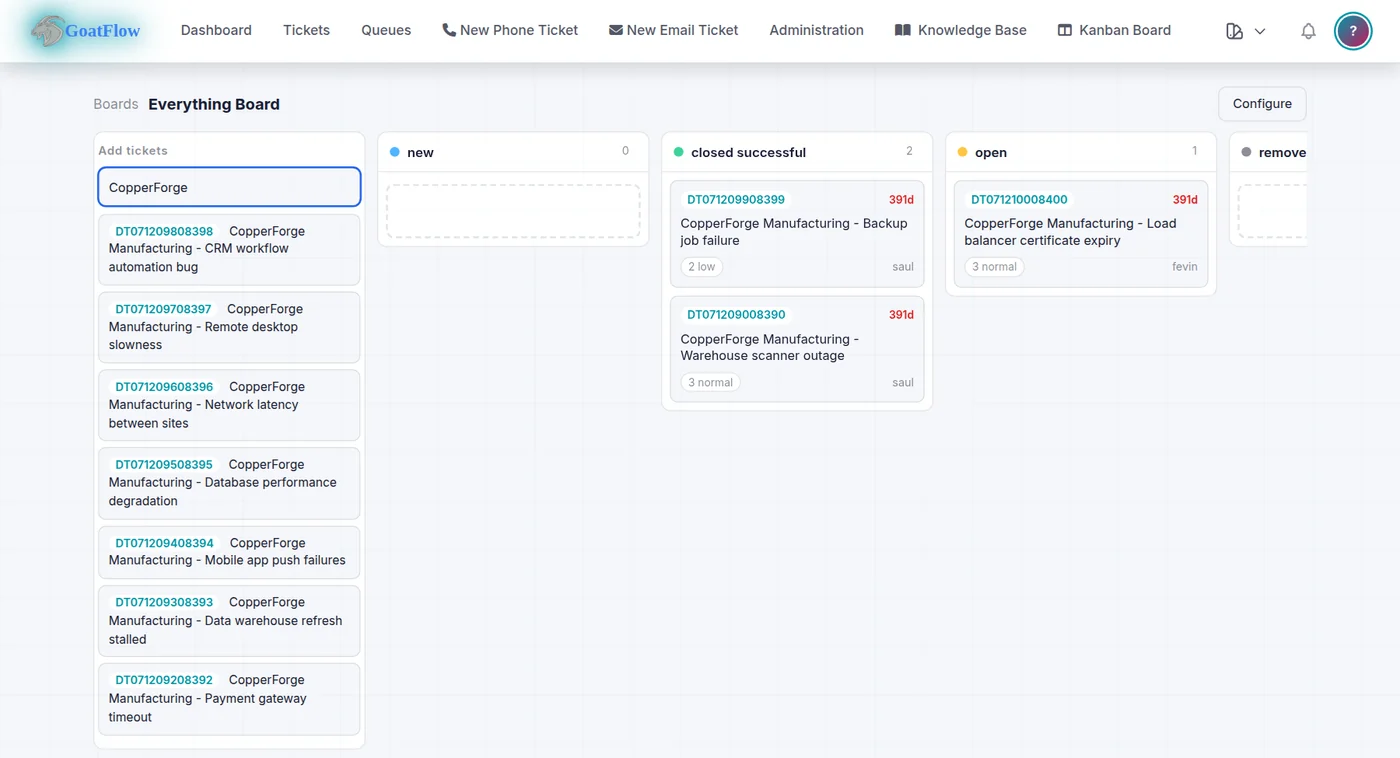This screenshot has height=758, width=1400.
Task: Select ticket DT071209208392 Payment gateway timeout
Action: [x=229, y=699]
